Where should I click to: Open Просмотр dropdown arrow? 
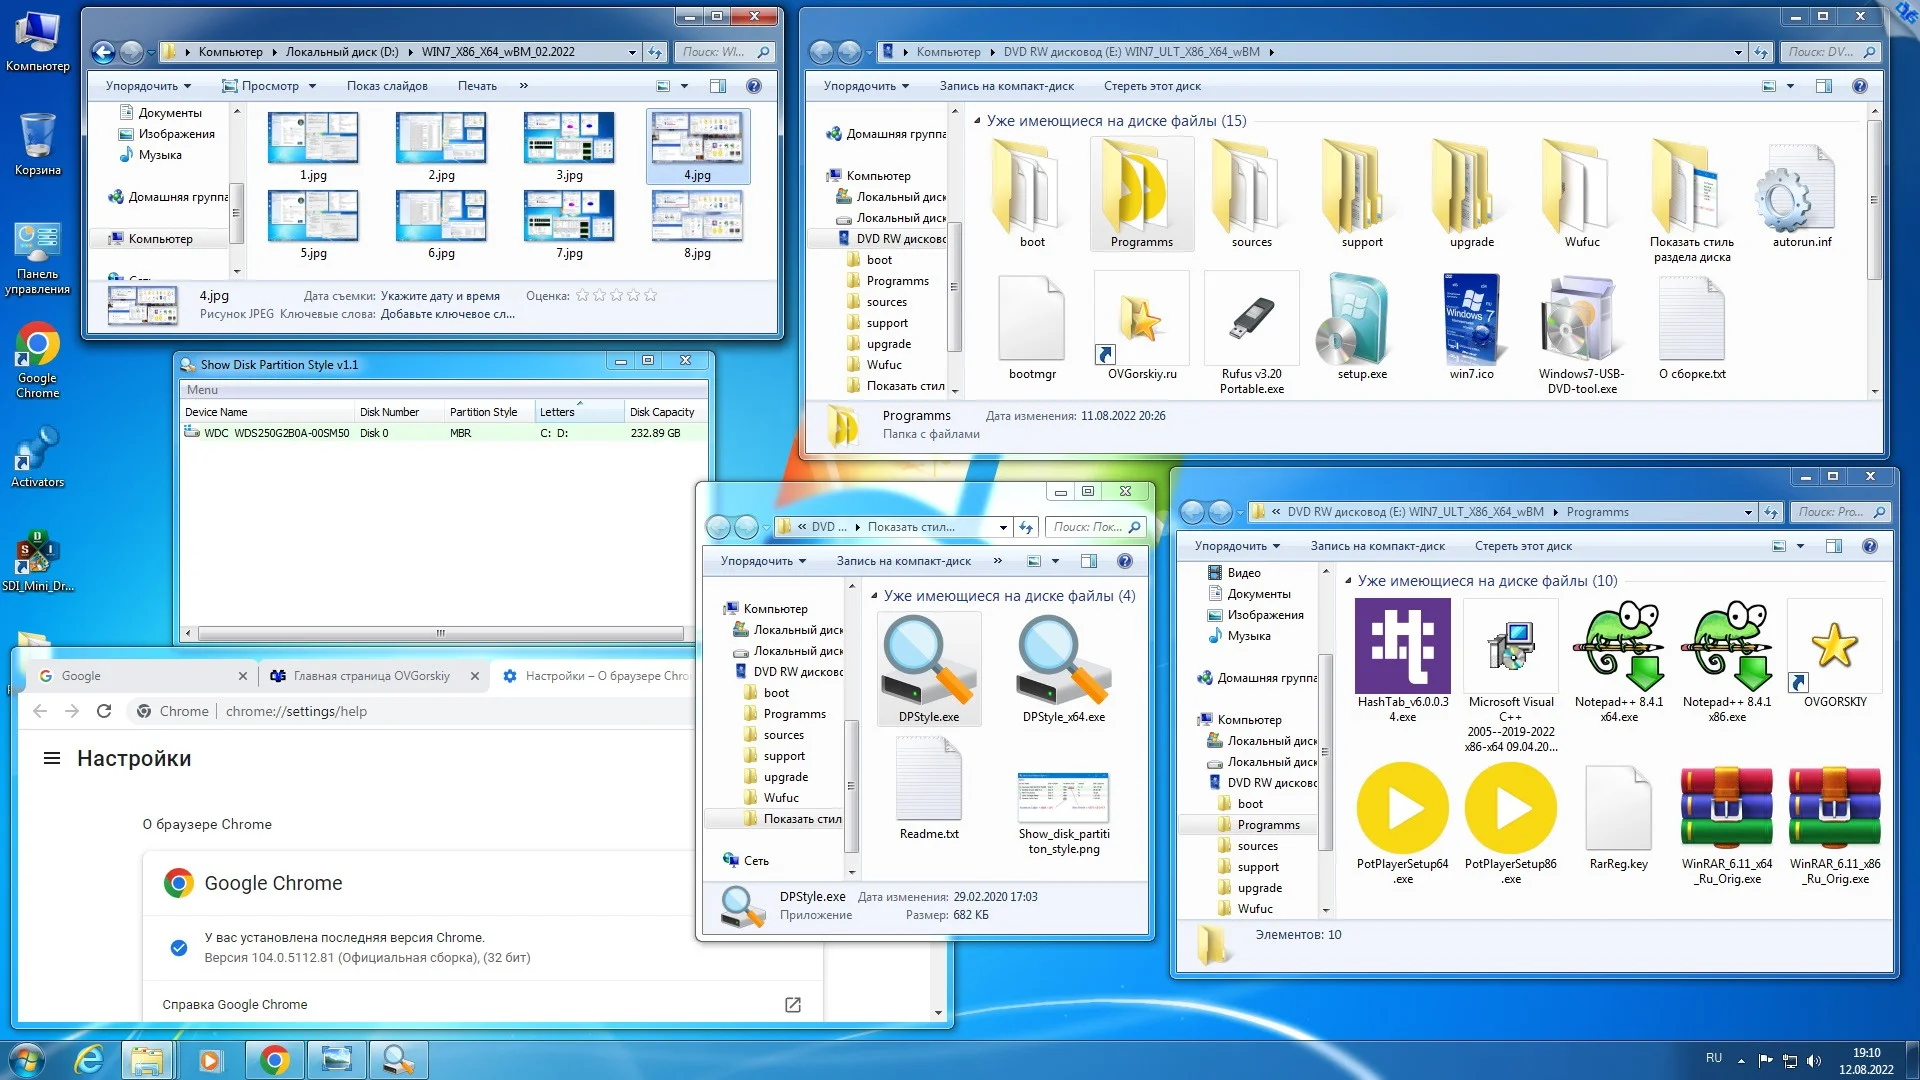pyautogui.click(x=313, y=86)
